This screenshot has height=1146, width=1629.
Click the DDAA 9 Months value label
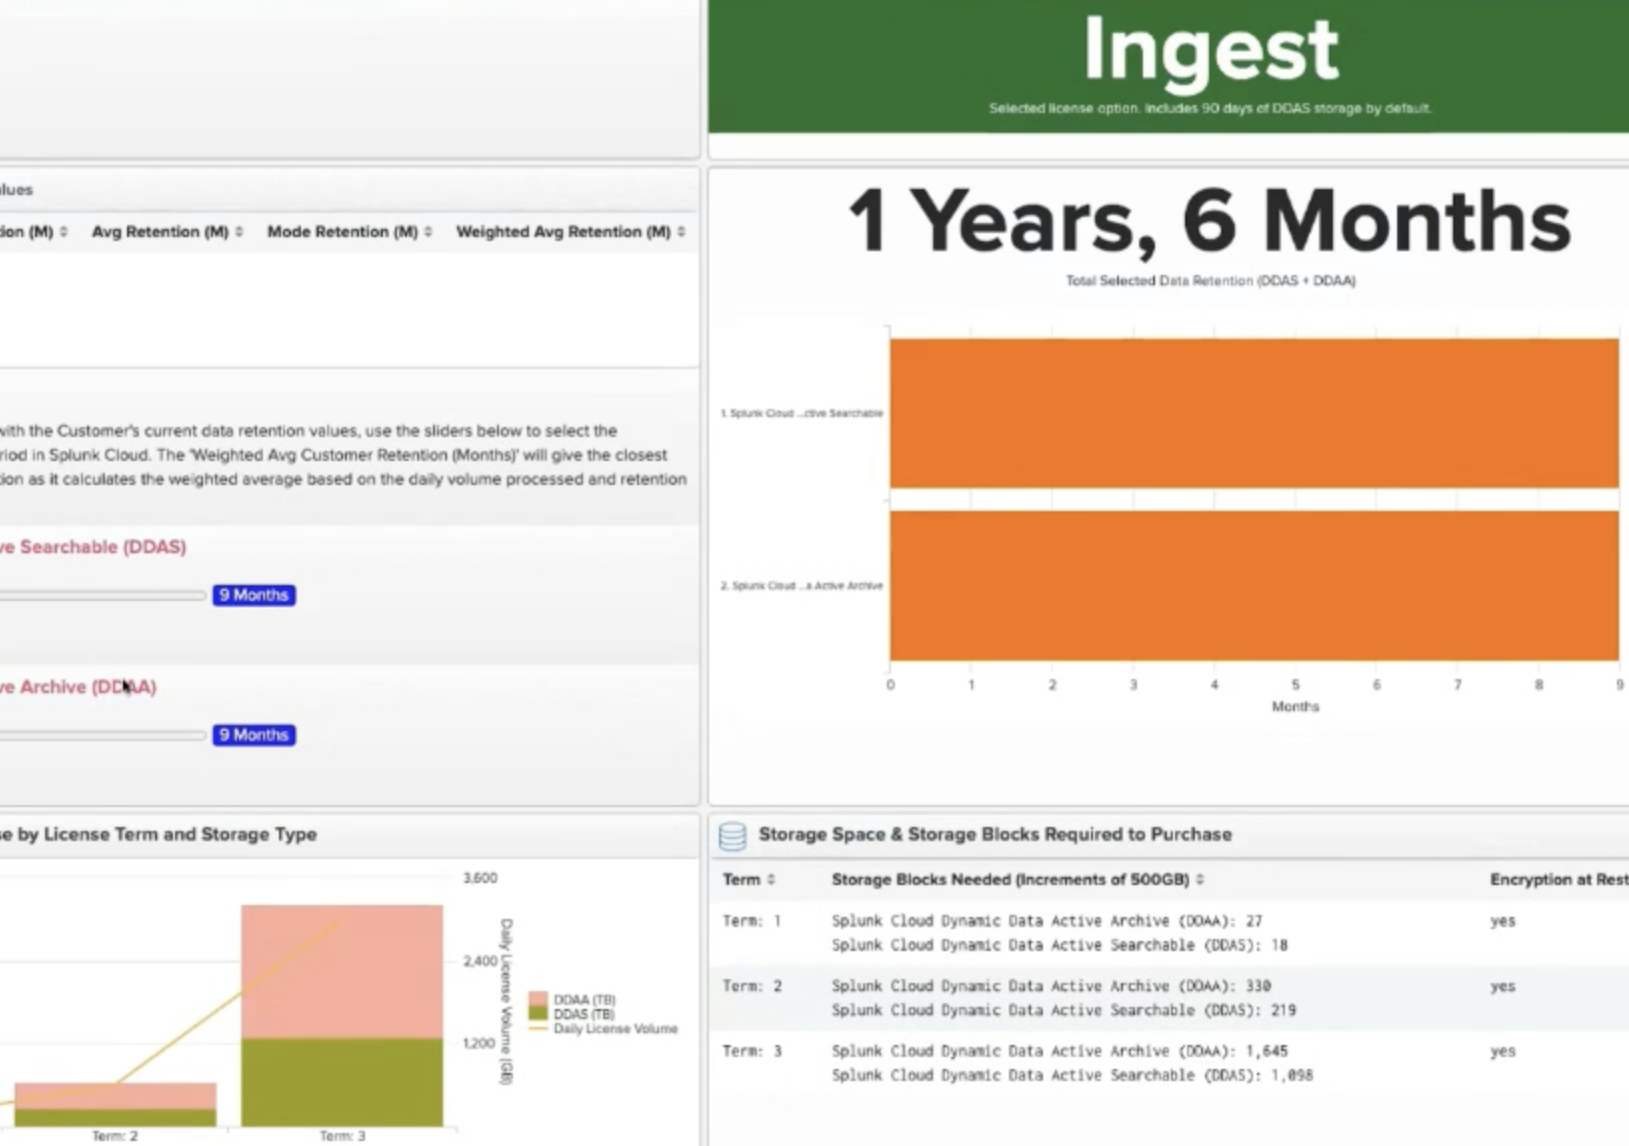pos(254,735)
